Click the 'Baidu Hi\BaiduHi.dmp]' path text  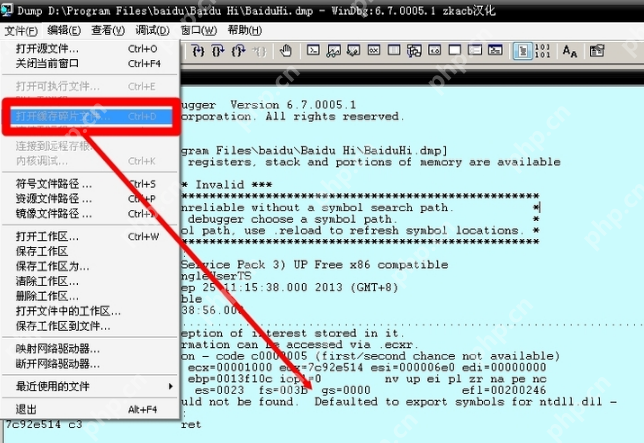pos(374,151)
